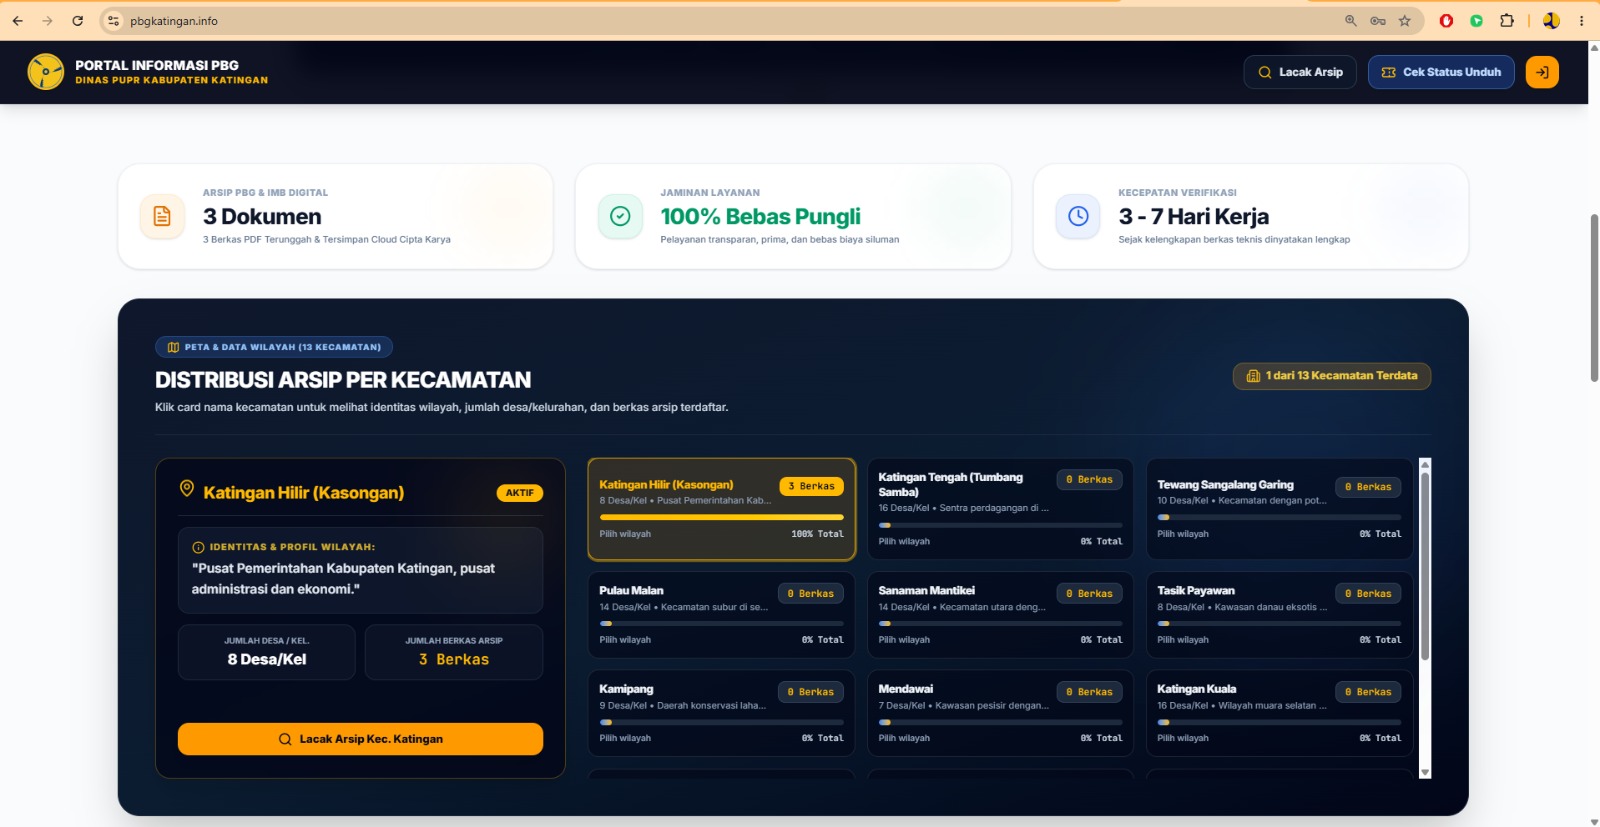Open the Chrome three-dot menu
1600x827 pixels.
point(1581,20)
